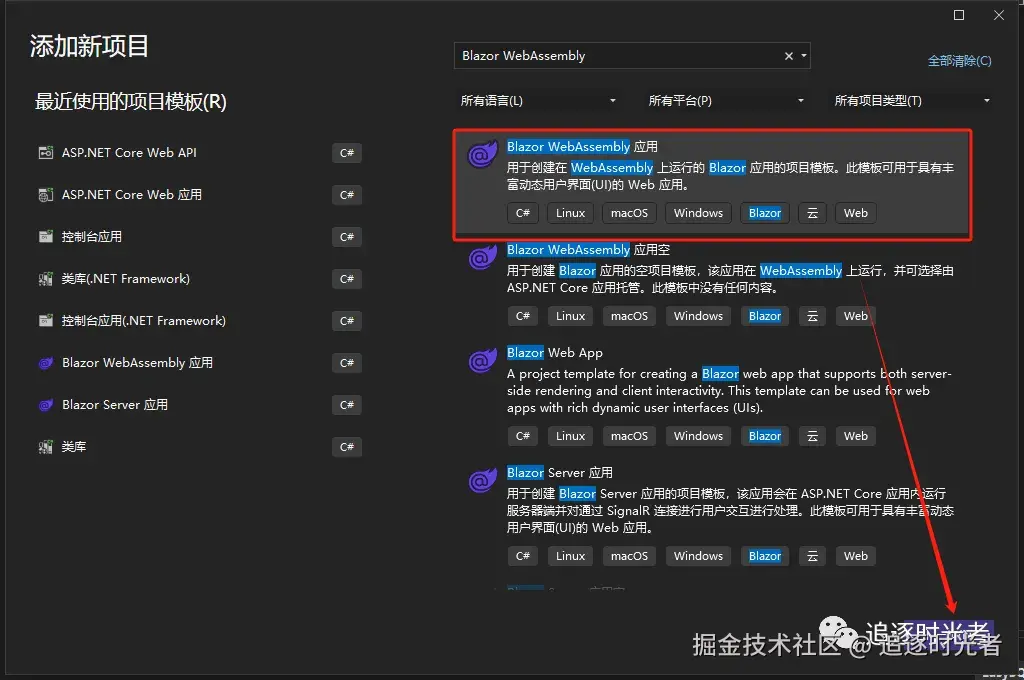Screen dimensions: 1024x680
Task: Open the 所有语言(L) language filter dropdown
Action: tap(538, 101)
